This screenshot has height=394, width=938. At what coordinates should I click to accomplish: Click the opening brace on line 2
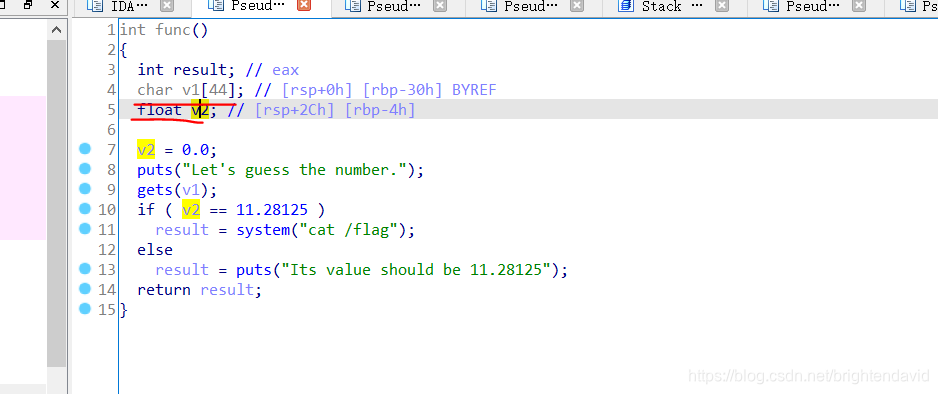pyautogui.click(x=123, y=50)
